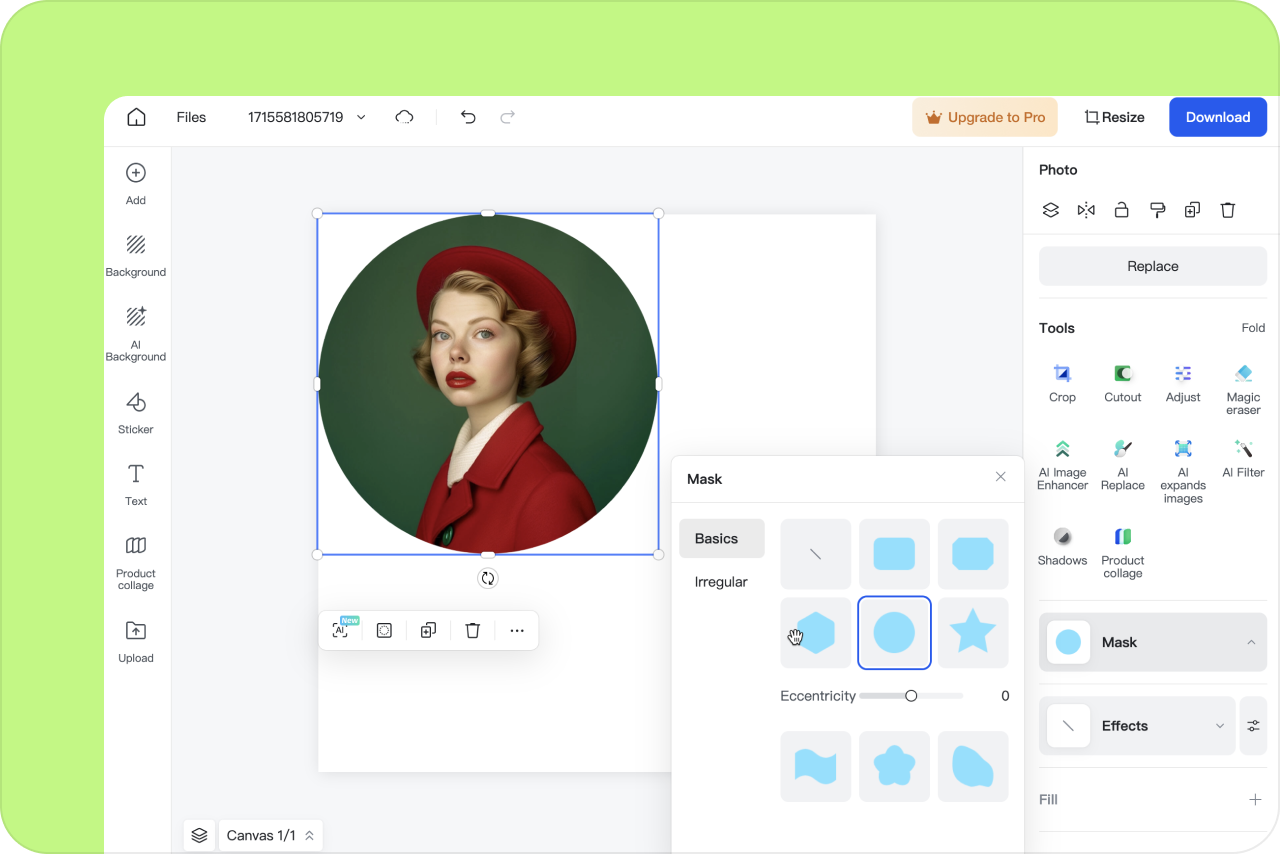The image size is (1280, 854).
Task: Open the Resize option
Action: (1114, 117)
